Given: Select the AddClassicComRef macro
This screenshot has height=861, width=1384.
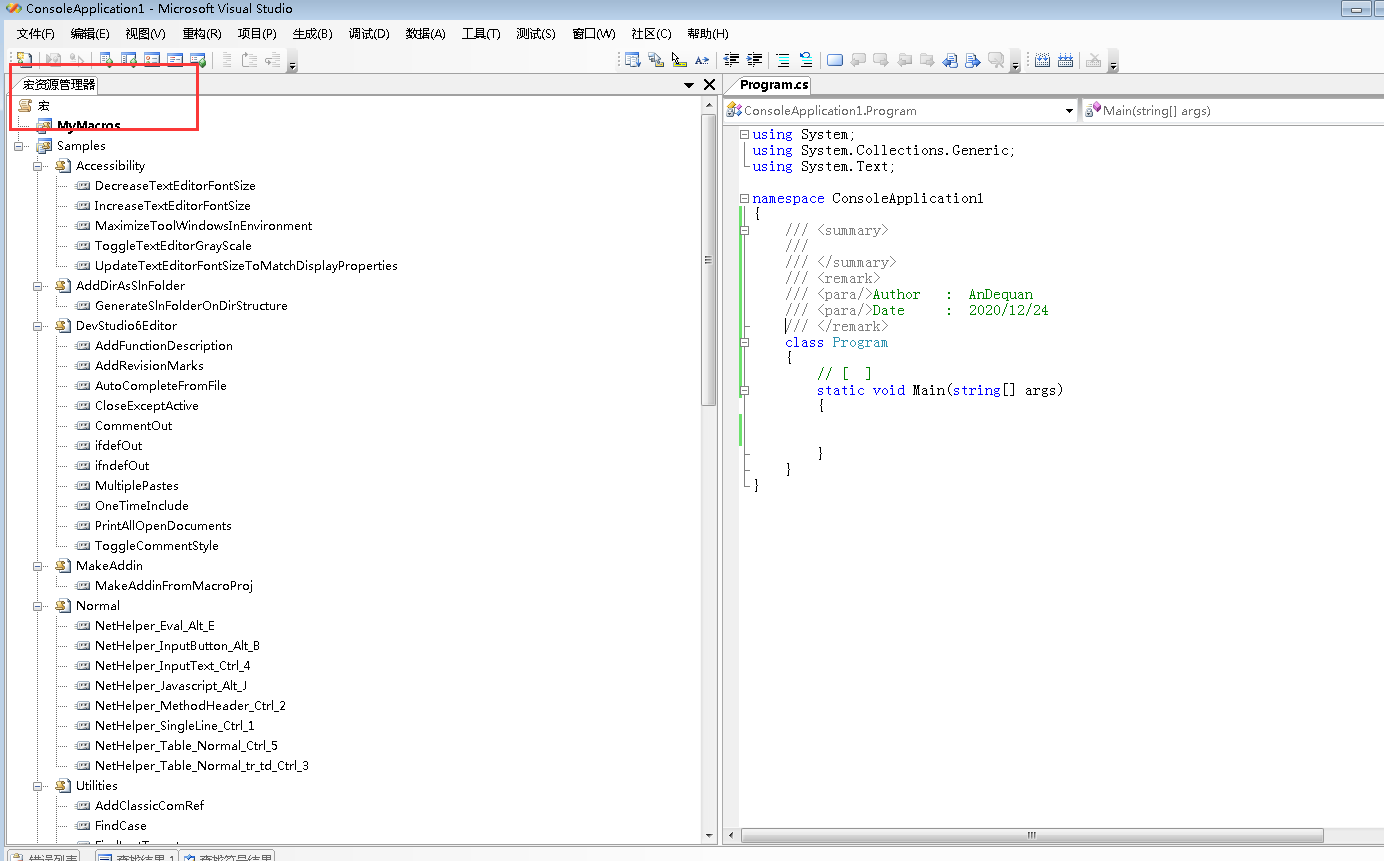Looking at the screenshot, I should (149, 806).
